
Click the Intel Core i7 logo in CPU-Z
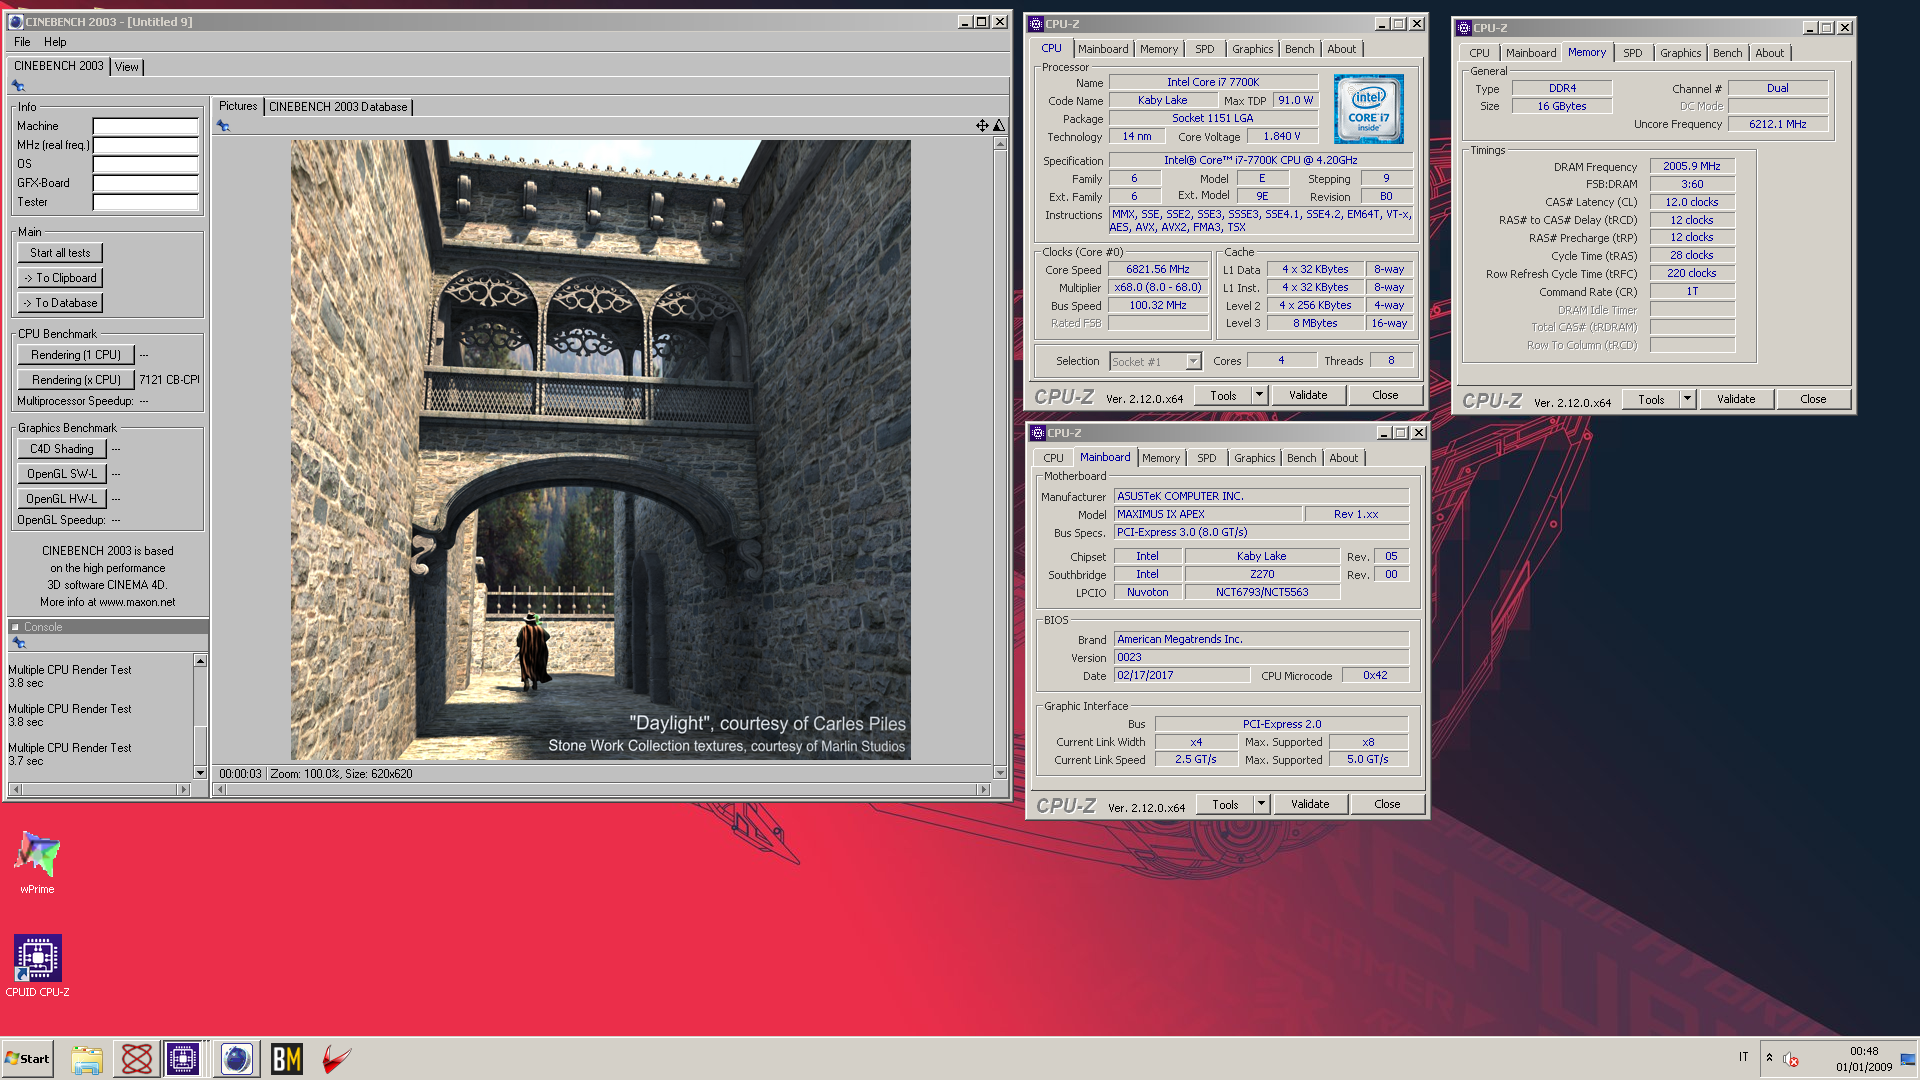(1368, 109)
